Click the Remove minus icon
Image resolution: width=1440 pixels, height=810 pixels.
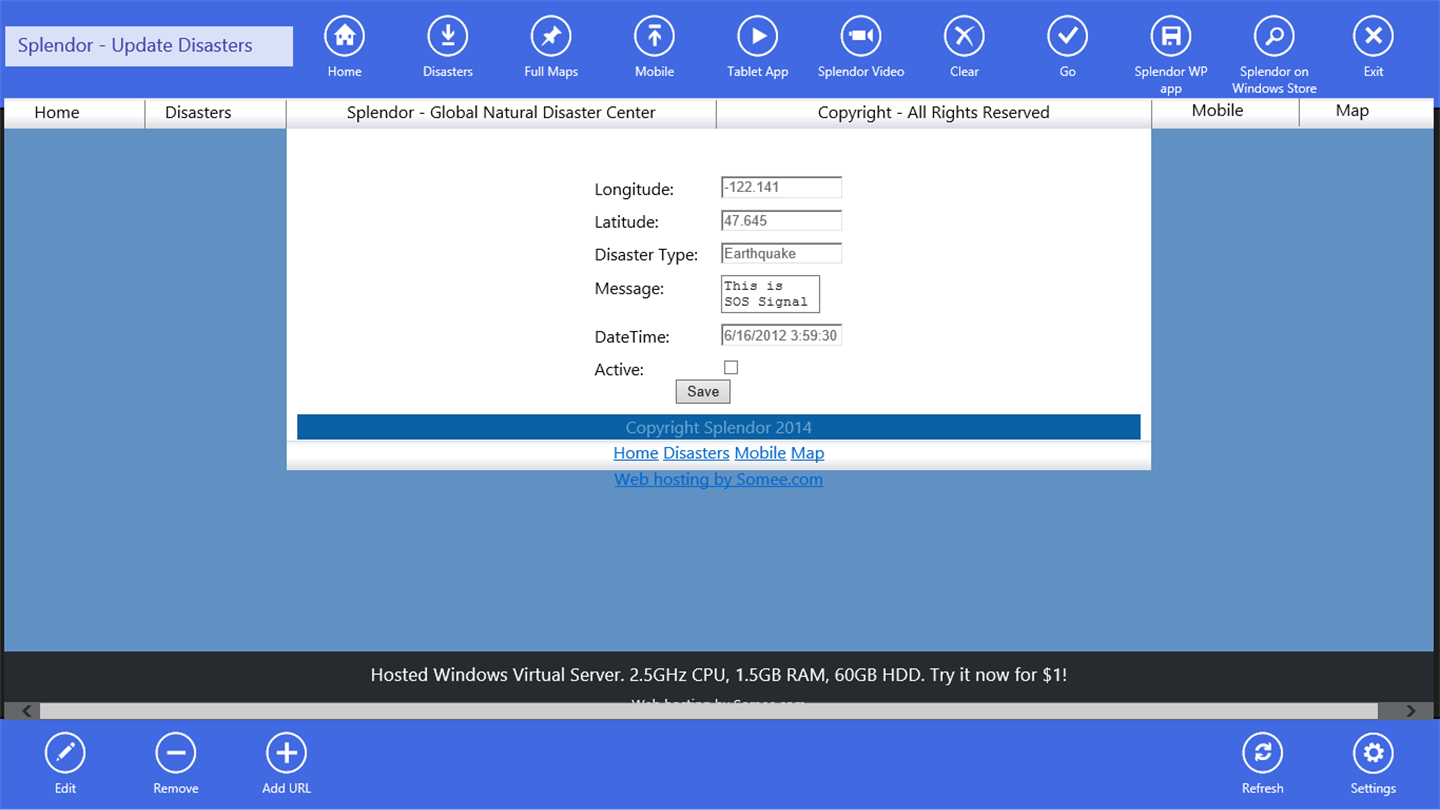coord(176,753)
